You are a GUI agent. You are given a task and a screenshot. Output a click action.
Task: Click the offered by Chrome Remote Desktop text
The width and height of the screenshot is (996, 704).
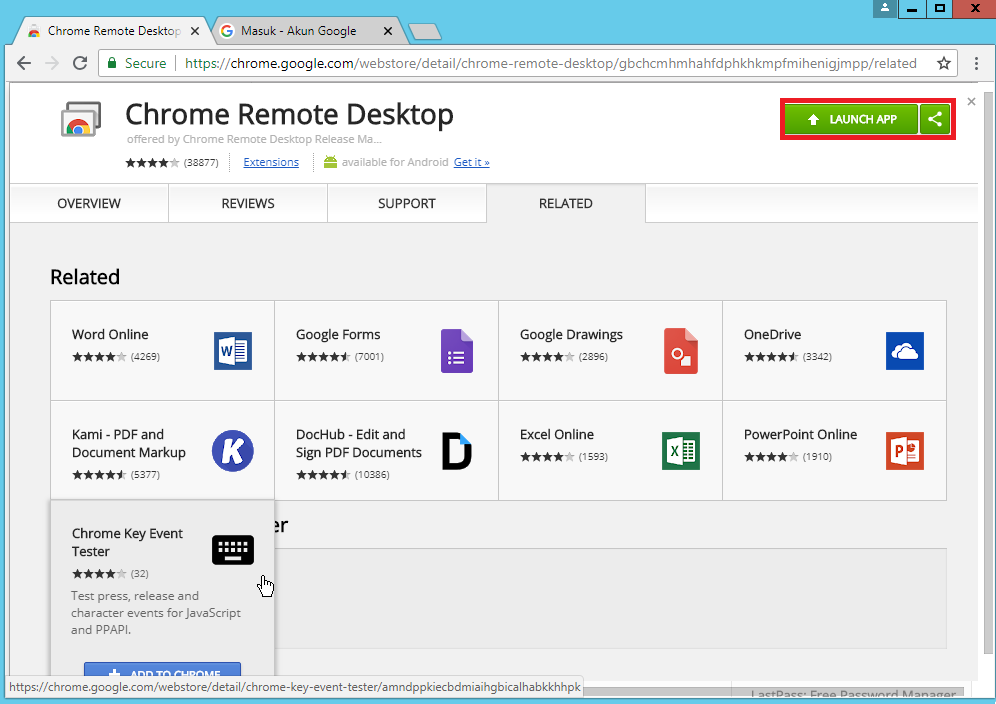(x=254, y=139)
